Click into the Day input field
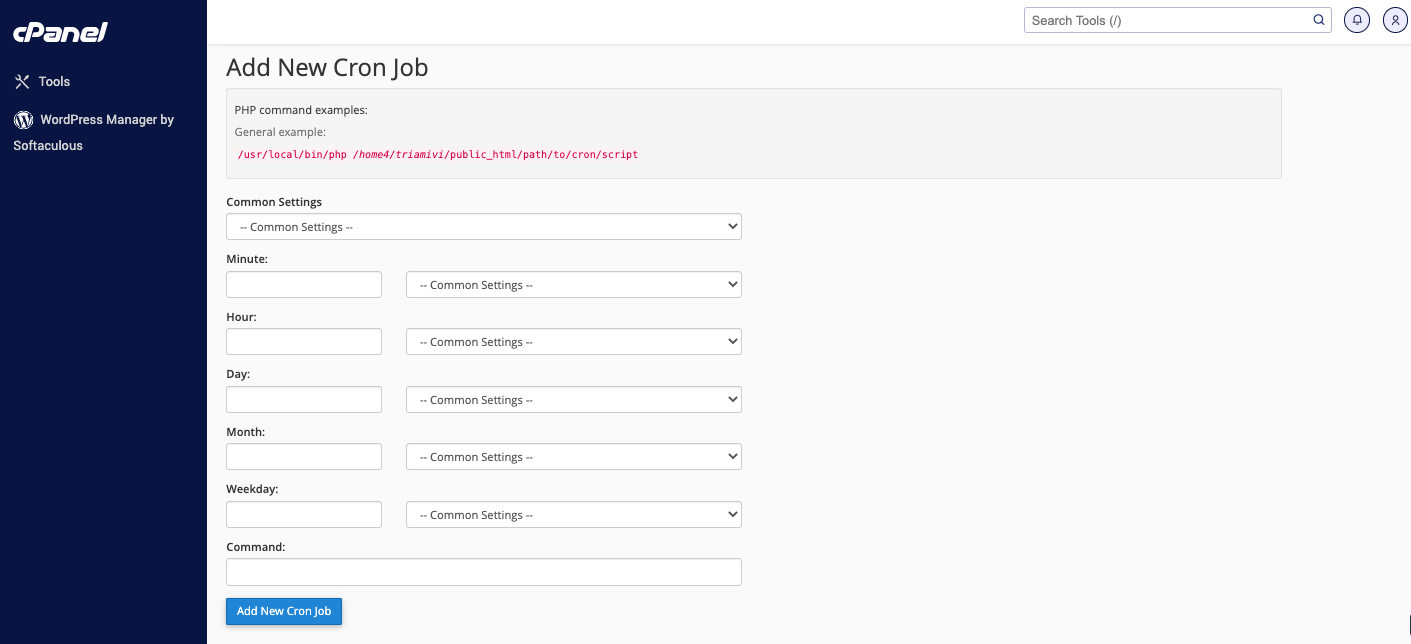This screenshot has height=644, width=1411. point(304,400)
